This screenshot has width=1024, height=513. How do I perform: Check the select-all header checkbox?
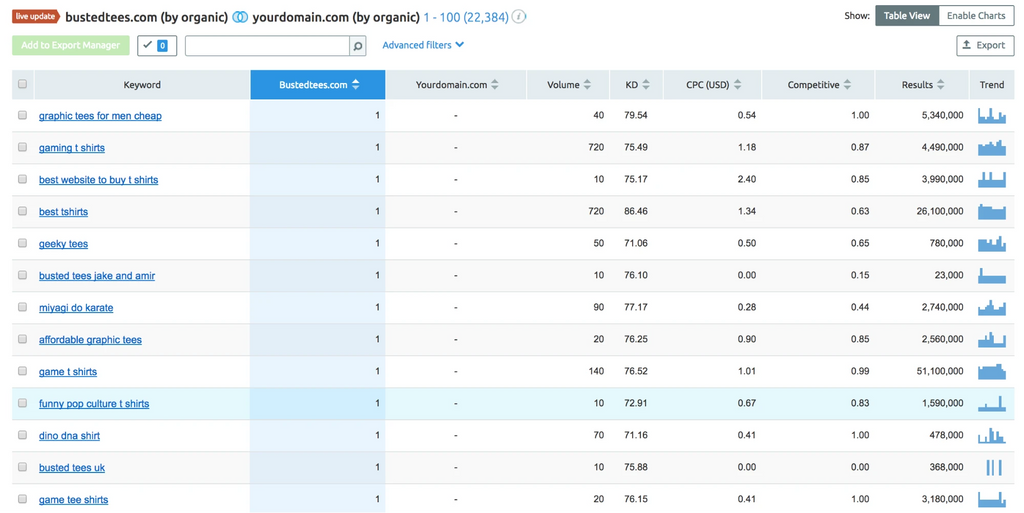23,85
